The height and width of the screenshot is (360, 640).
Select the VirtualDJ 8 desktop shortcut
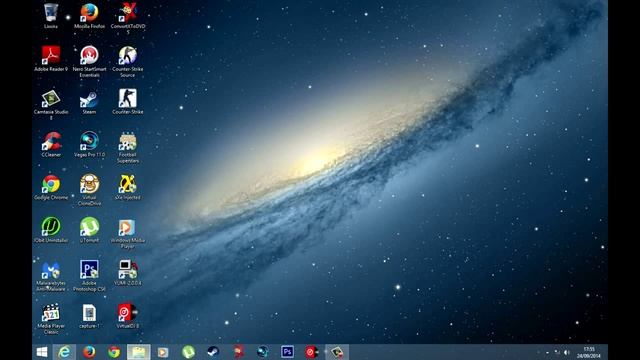click(128, 316)
